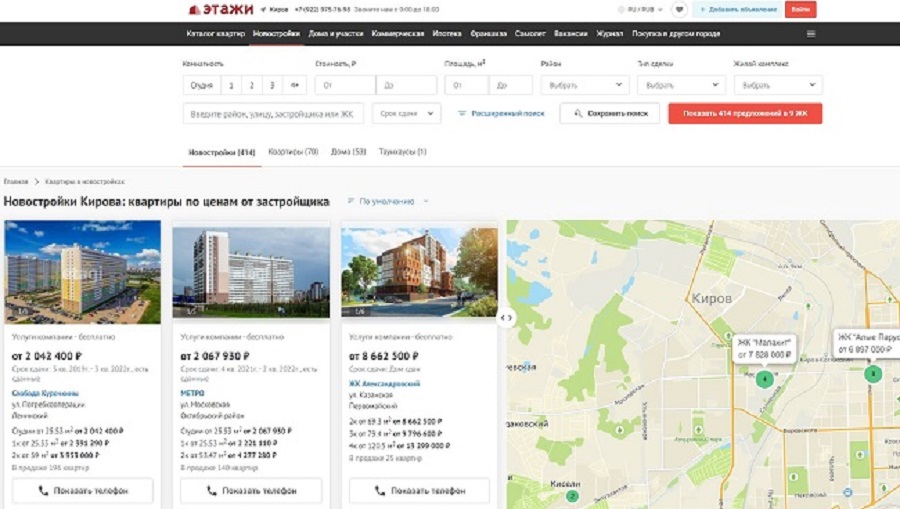The image size is (900, 509).
Task: Open the hamburger menu in navigation bar
Action: (x=810, y=33)
